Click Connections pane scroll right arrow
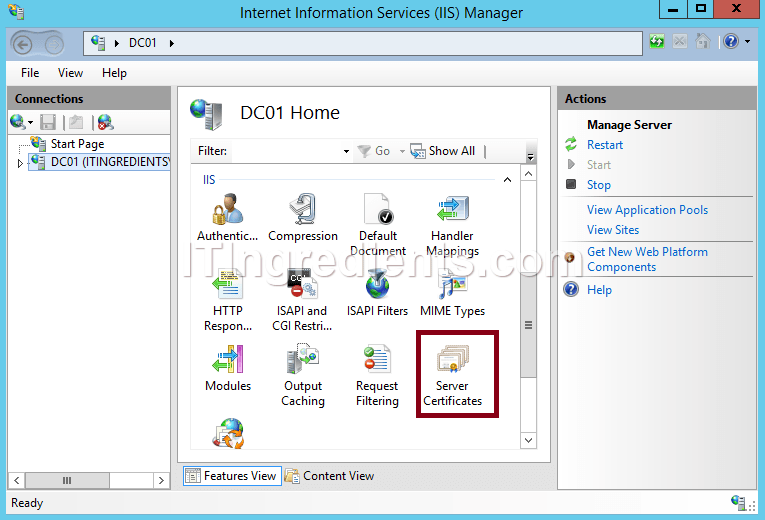This screenshot has height=520, width=765. (161, 480)
